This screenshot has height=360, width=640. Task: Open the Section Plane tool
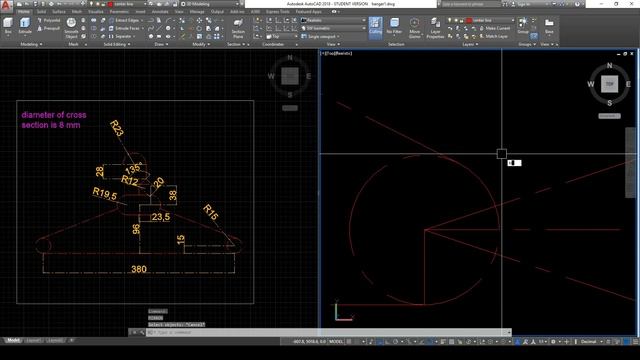pos(238,28)
